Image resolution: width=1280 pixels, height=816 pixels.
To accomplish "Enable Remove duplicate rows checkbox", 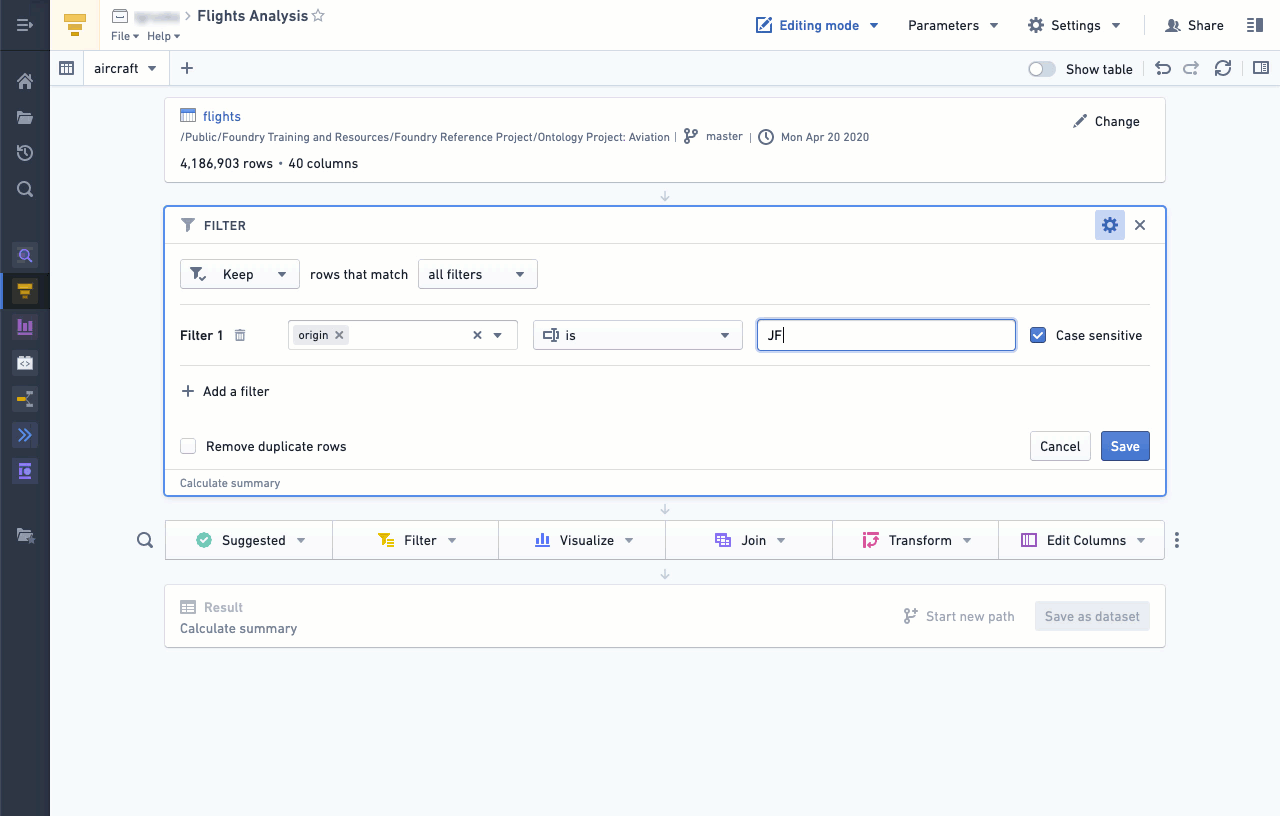I will [188, 446].
